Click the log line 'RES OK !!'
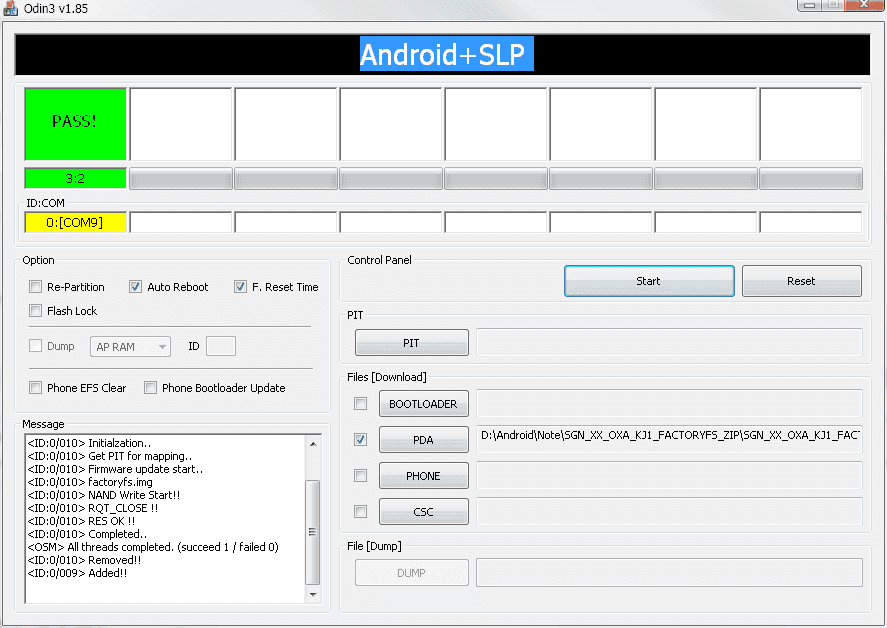Image resolution: width=887 pixels, height=628 pixels. coord(81,521)
